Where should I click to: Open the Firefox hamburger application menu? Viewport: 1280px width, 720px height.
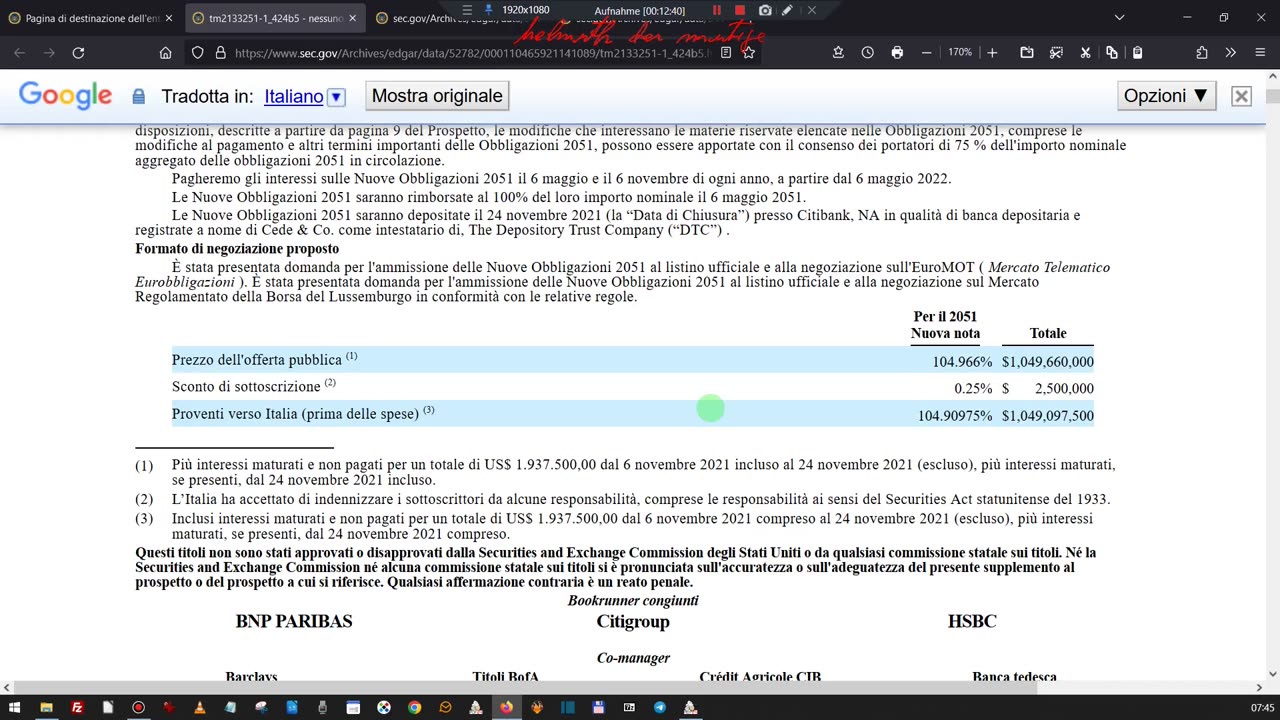click(x=1259, y=53)
